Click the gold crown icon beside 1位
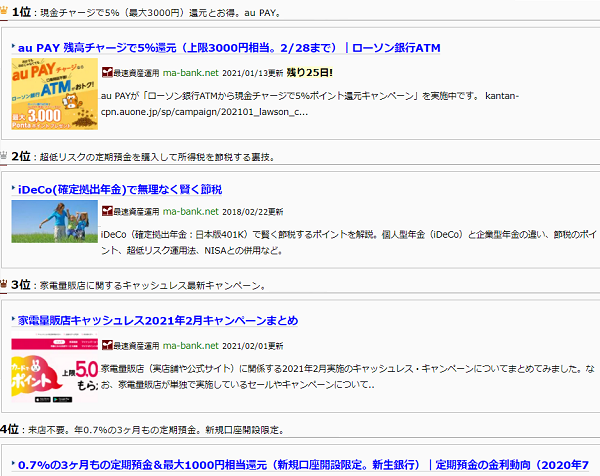Screen dimensions: 600x476 click(x=4, y=11)
